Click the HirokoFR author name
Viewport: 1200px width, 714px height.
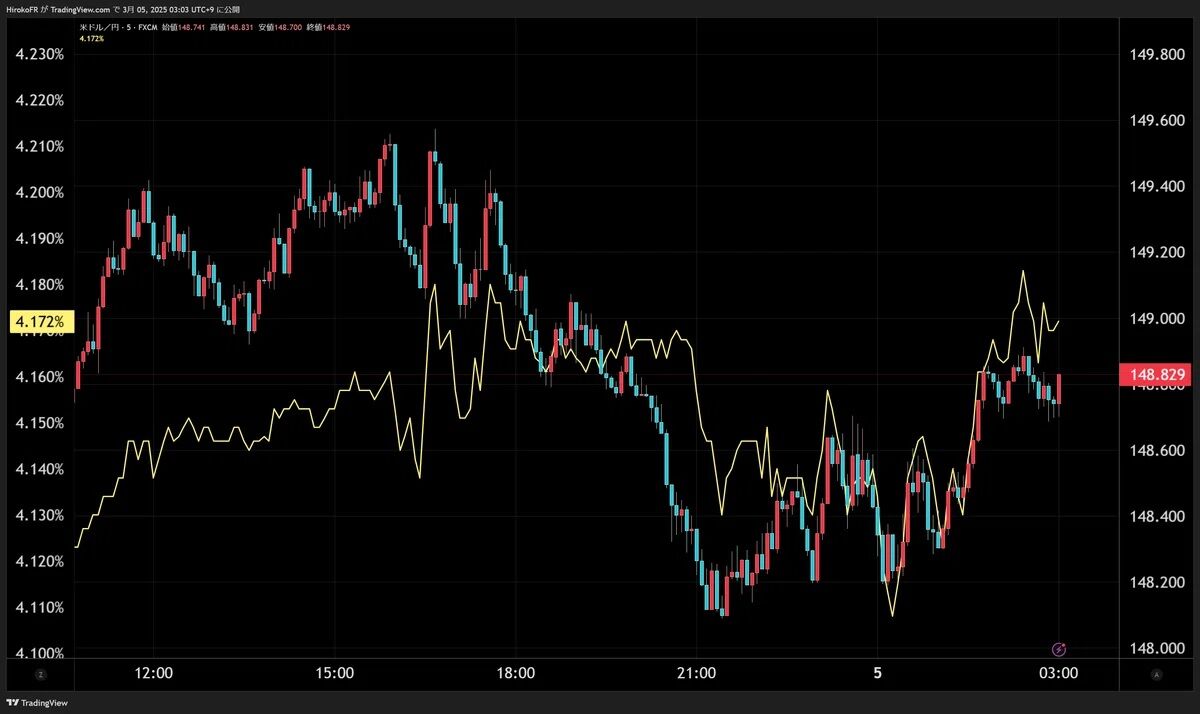pos(21,10)
